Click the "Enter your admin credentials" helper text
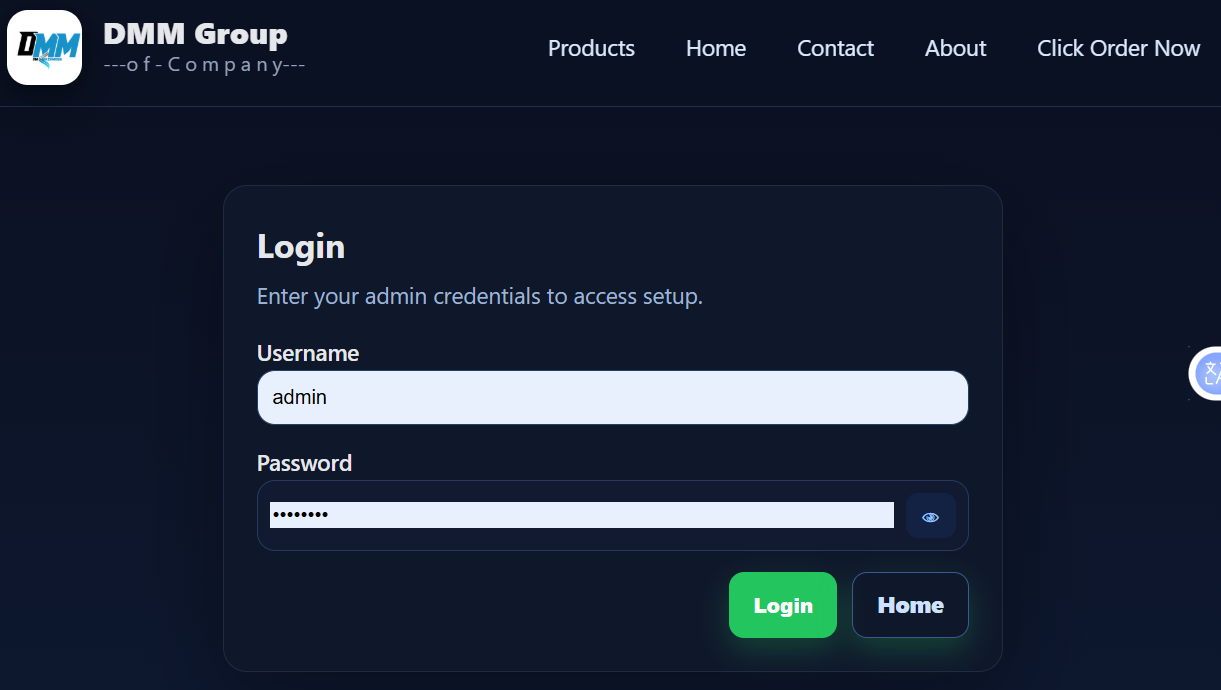Screen dimensions: 1221x690 pyautogui.click(x=479, y=296)
